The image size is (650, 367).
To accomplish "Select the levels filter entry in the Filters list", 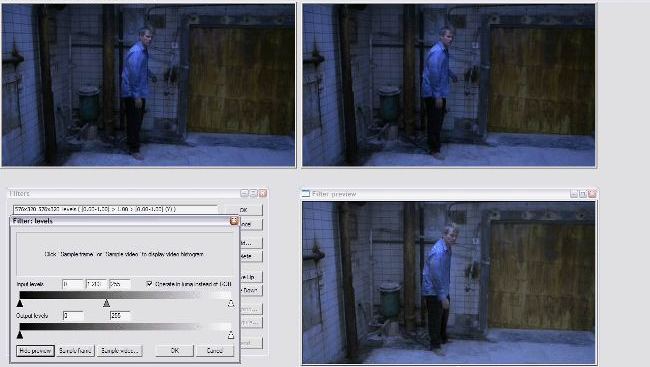I will [115, 209].
